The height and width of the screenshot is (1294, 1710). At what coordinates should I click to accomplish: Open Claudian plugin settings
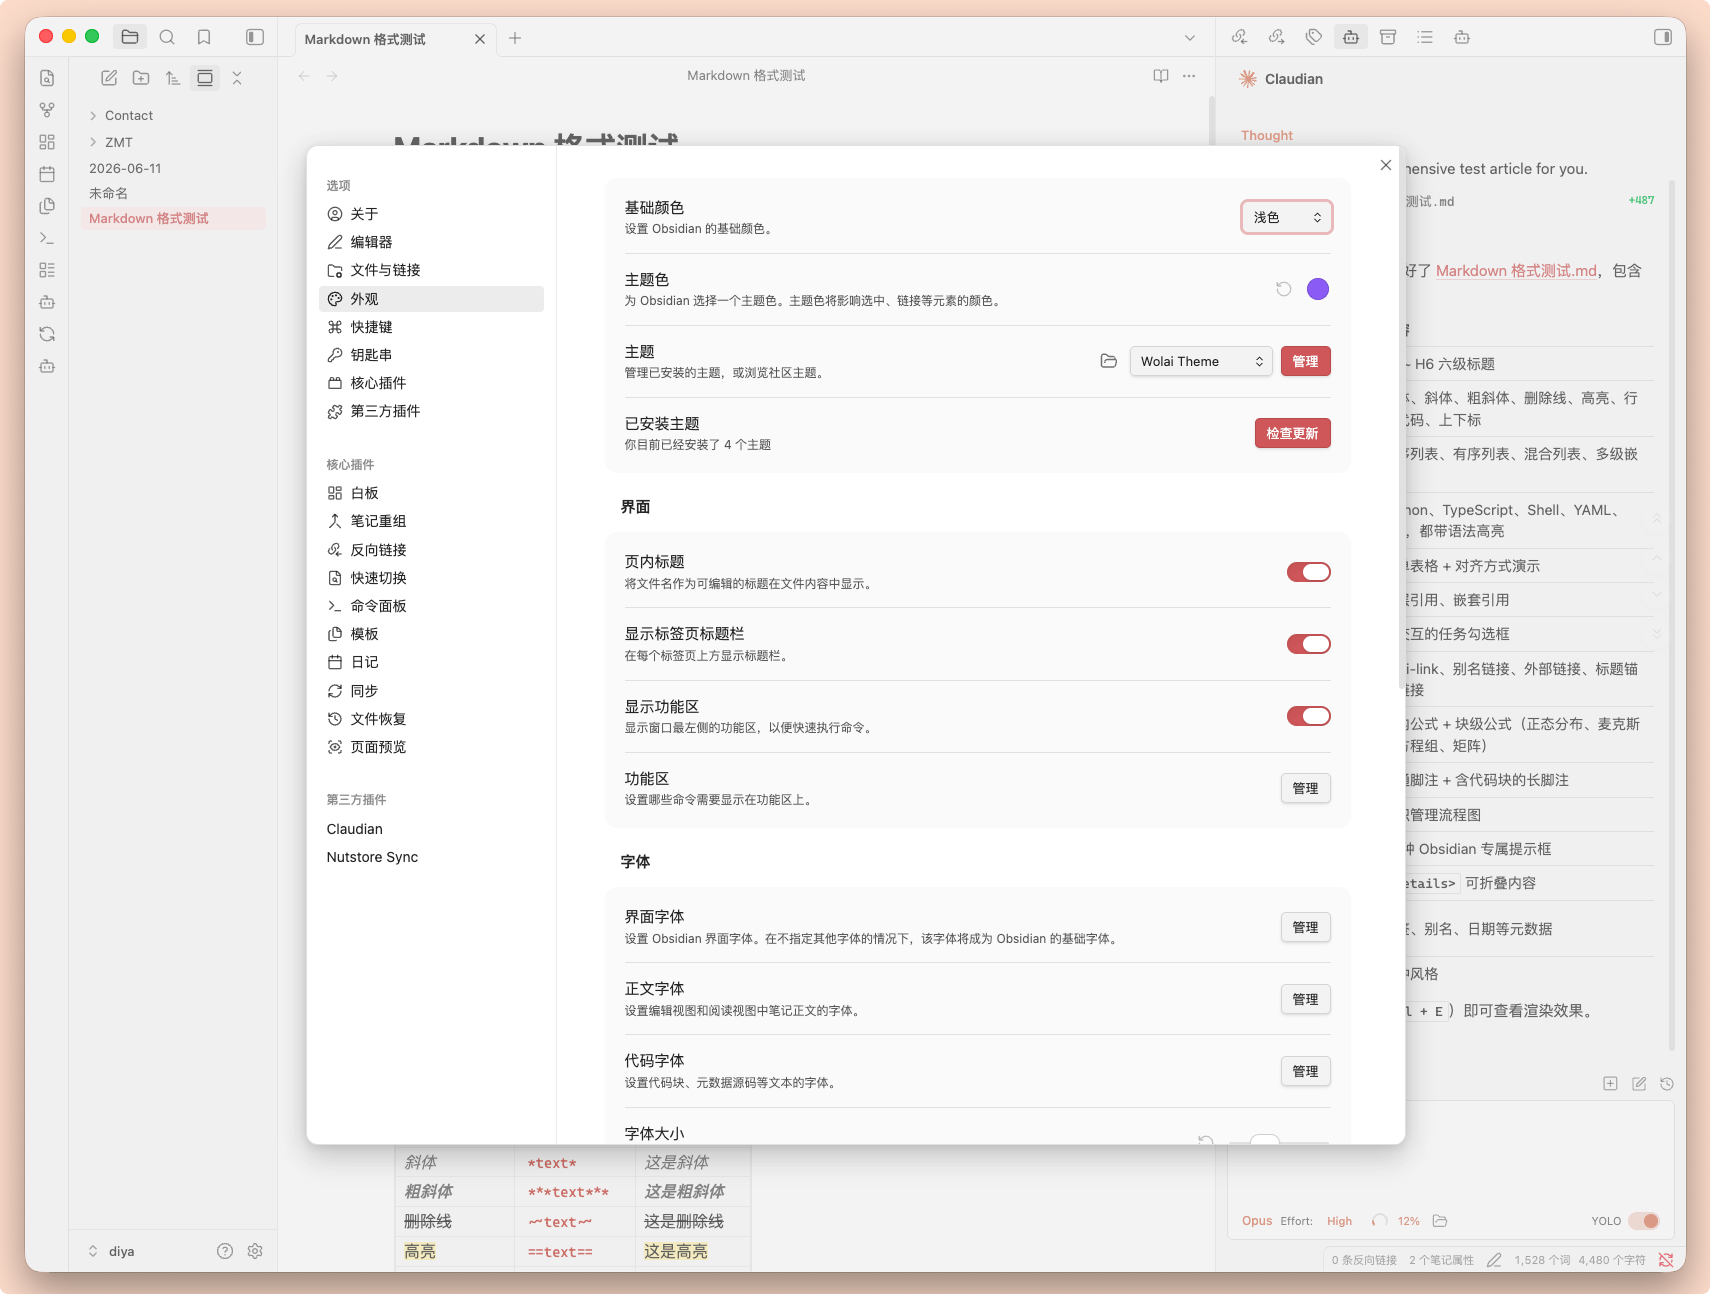[x=431, y=829]
